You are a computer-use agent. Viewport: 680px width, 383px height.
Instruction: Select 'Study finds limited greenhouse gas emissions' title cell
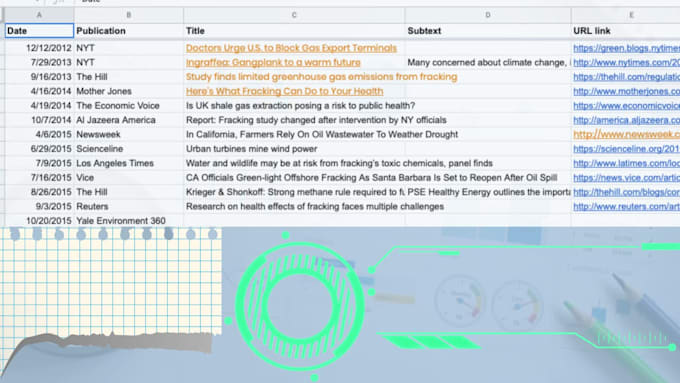(x=294, y=77)
